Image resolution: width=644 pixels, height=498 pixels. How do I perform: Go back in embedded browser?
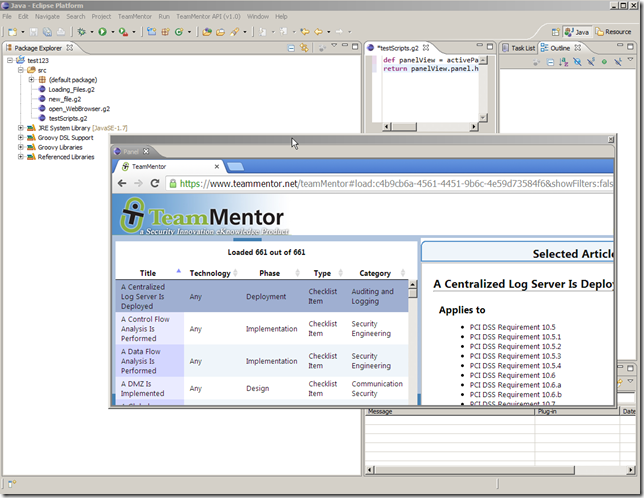[123, 184]
